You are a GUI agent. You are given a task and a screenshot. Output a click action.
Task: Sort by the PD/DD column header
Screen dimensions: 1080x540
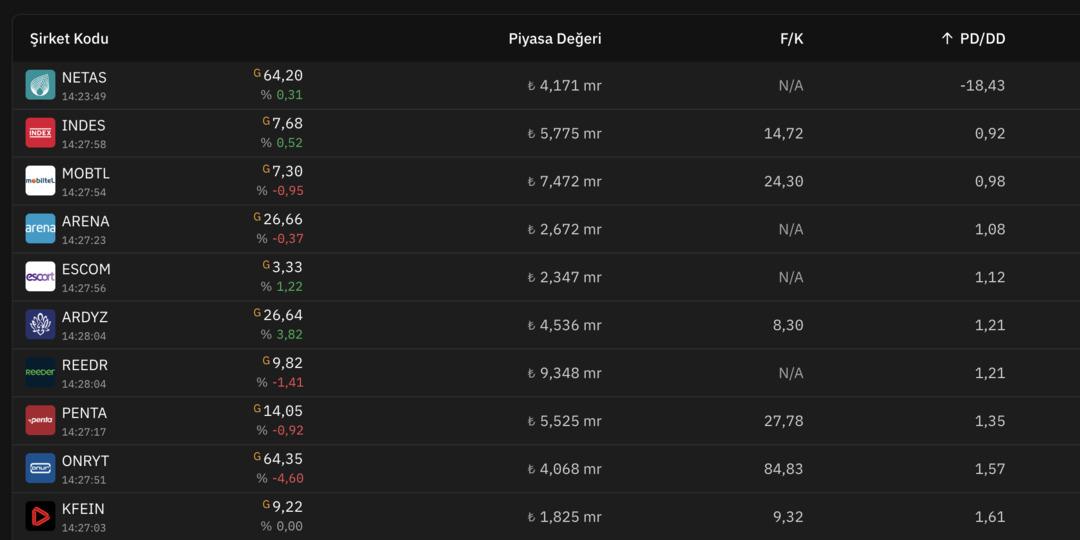[981, 39]
